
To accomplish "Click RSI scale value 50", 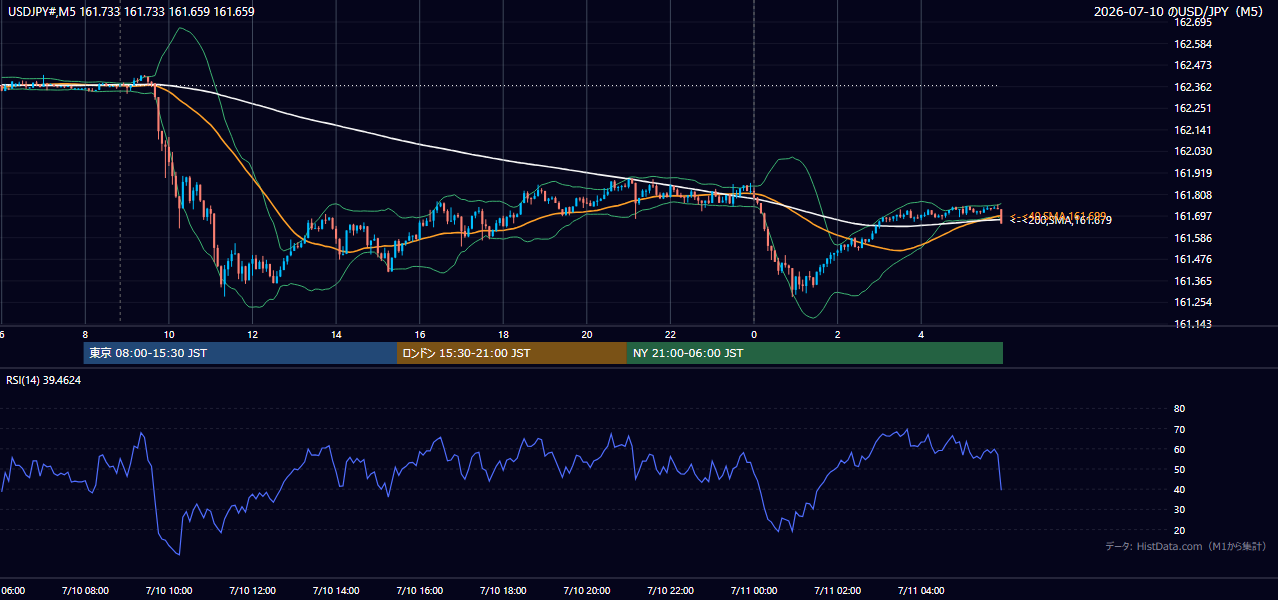I will (x=1179, y=469).
